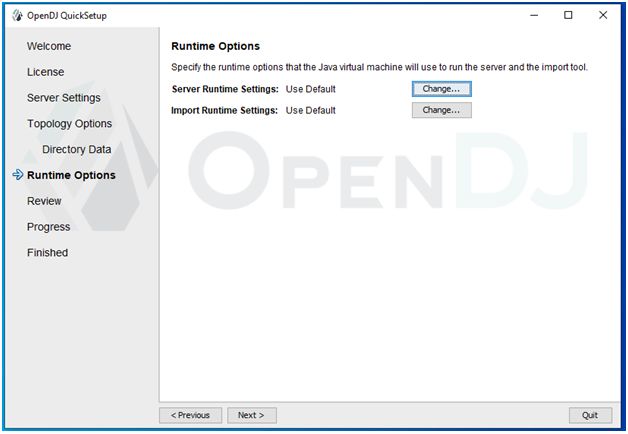Select the Directory Data step
This screenshot has height=434, width=628.
click(76, 149)
